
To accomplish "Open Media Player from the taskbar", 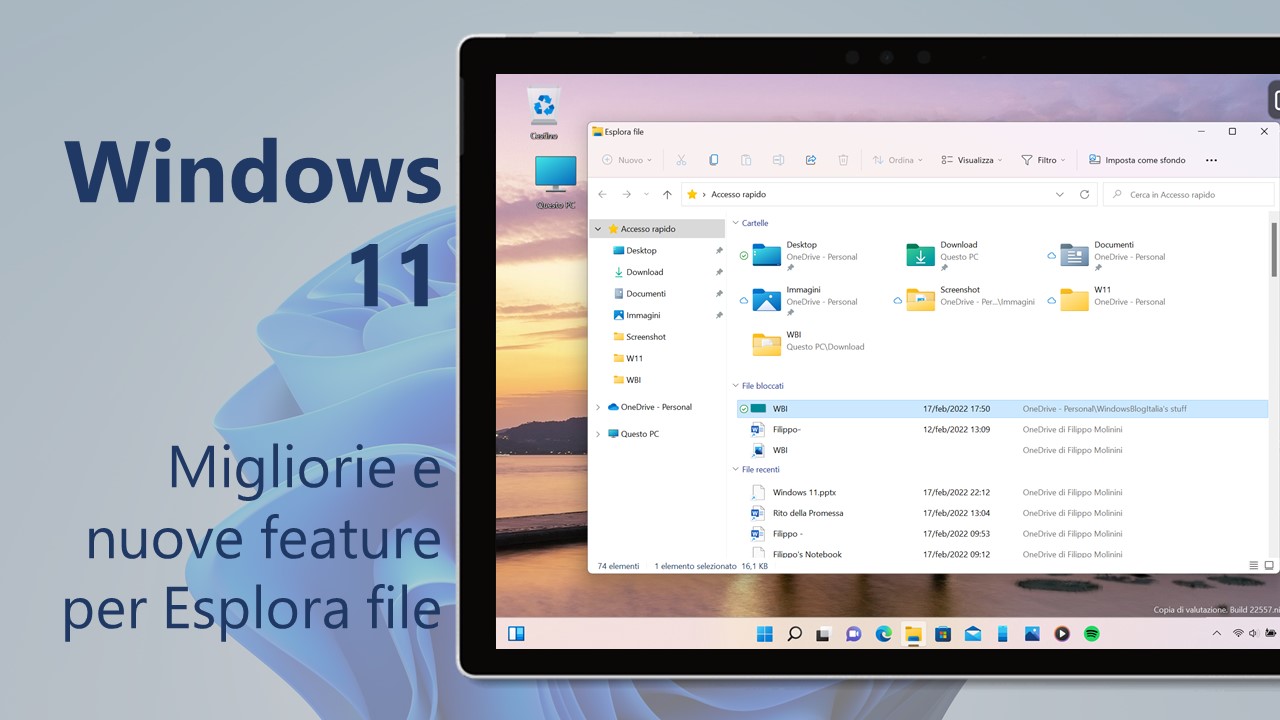I will (1062, 633).
